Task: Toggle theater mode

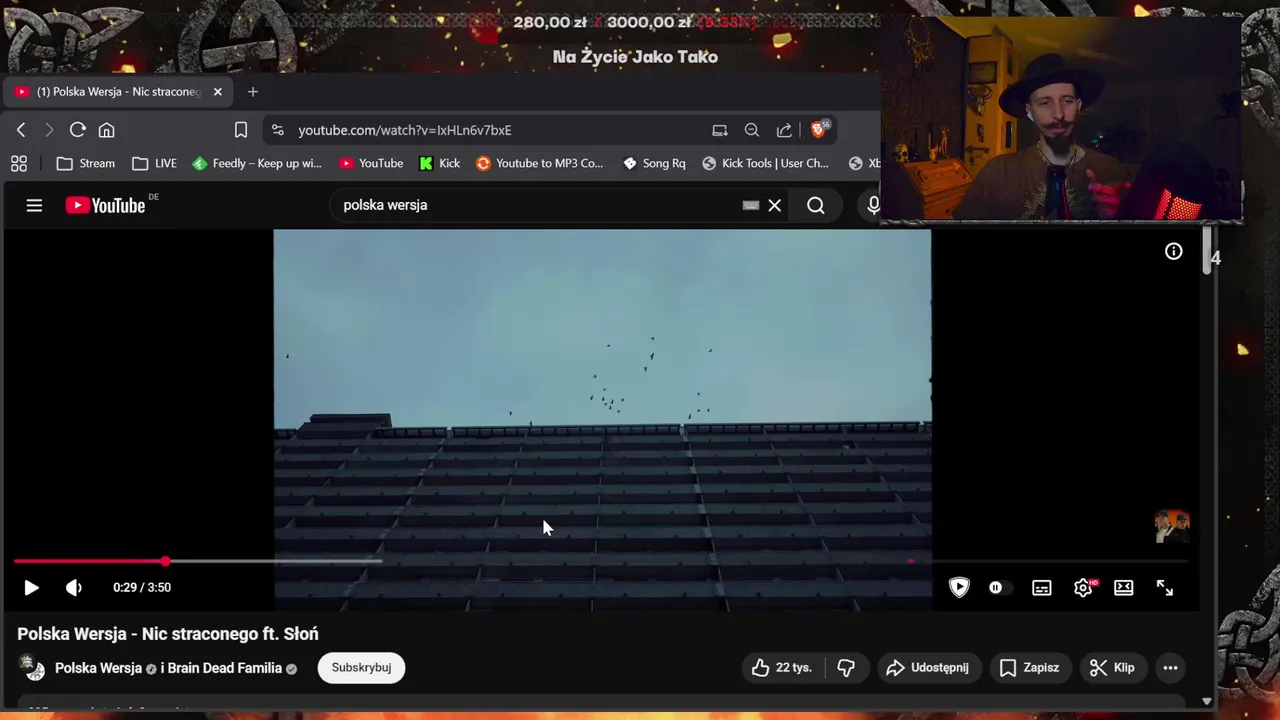Action: coord(1124,588)
